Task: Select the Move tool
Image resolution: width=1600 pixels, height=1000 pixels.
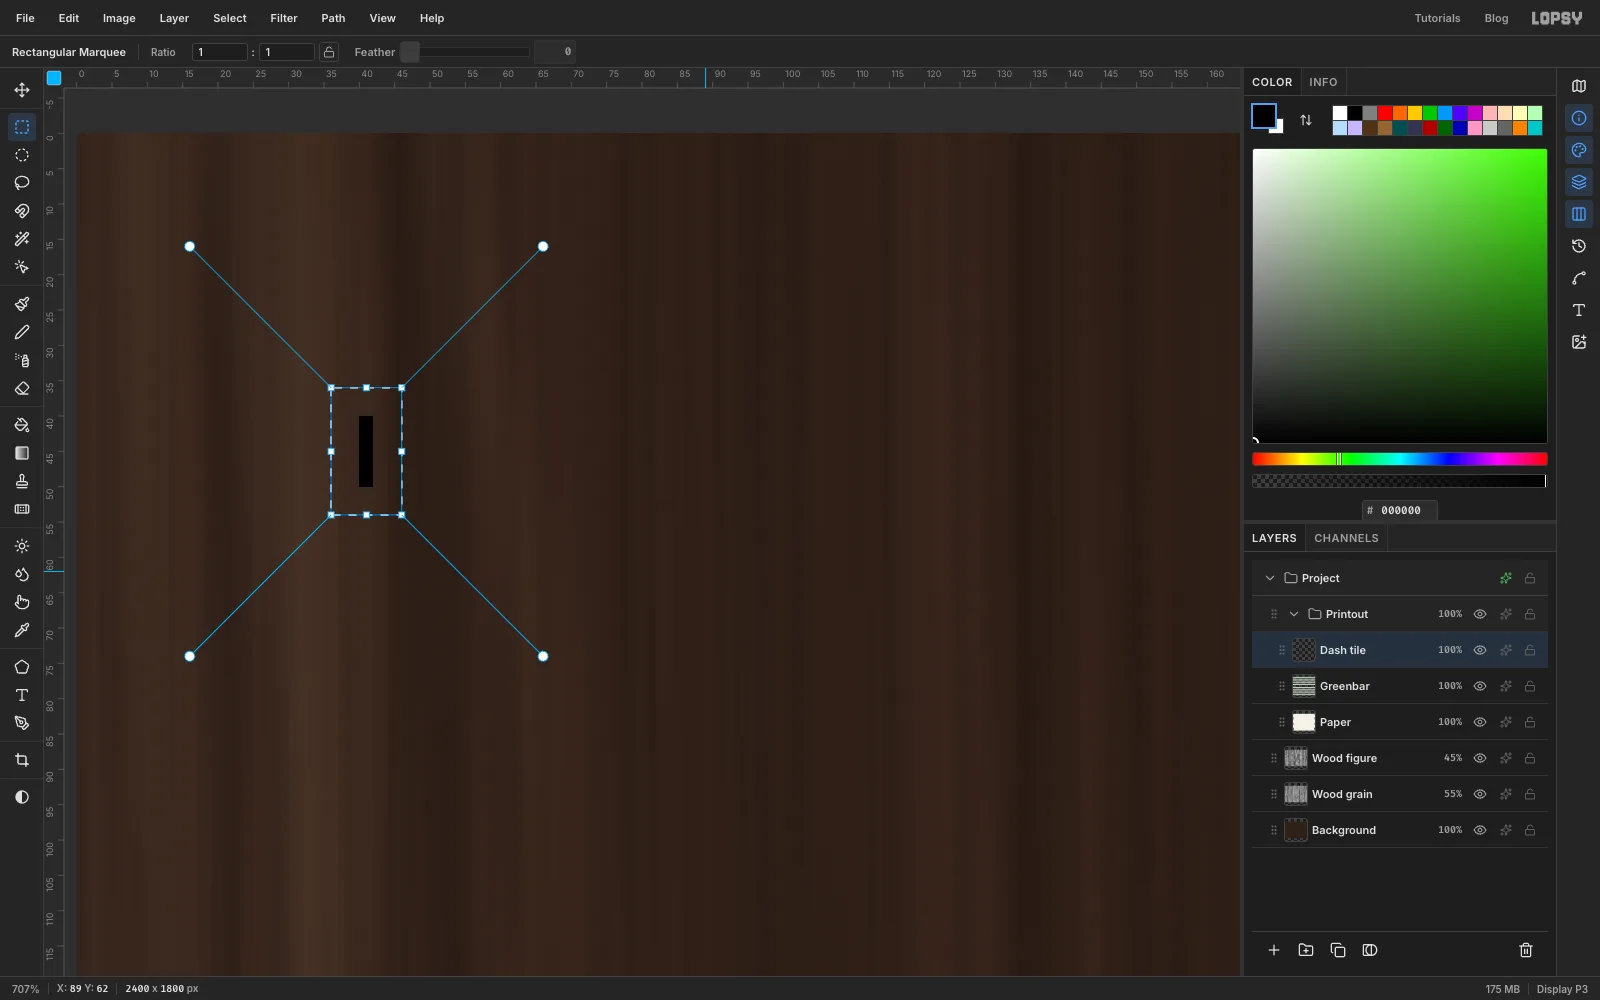Action: coord(22,90)
